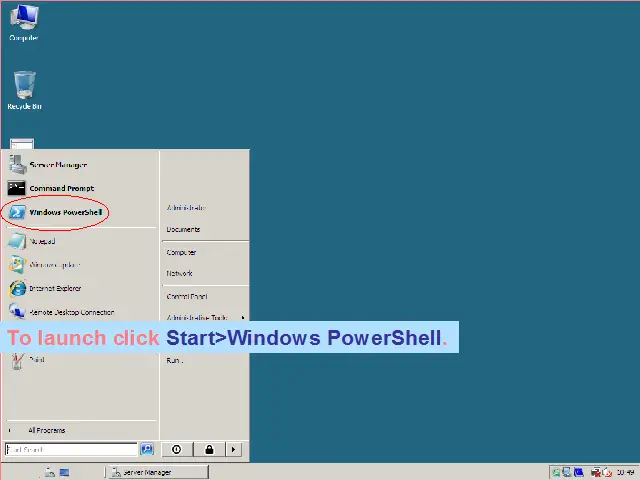Image resolution: width=640 pixels, height=480 pixels.
Task: Click the printer error tray icon
Action: [x=596, y=473]
